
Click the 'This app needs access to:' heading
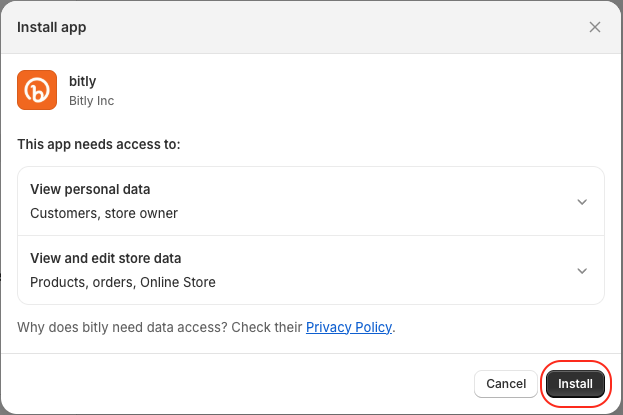coord(99,144)
